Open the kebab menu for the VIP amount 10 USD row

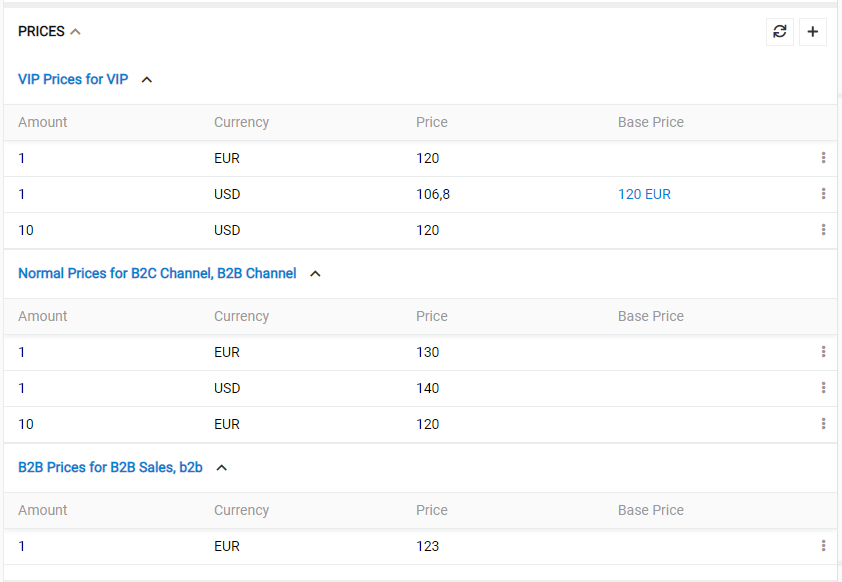tap(823, 230)
